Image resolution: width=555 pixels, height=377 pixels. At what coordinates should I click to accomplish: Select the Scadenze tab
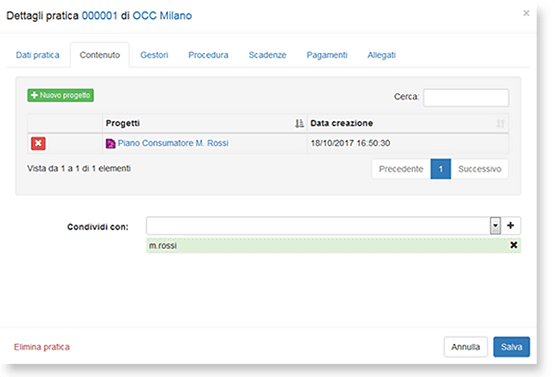[267, 55]
